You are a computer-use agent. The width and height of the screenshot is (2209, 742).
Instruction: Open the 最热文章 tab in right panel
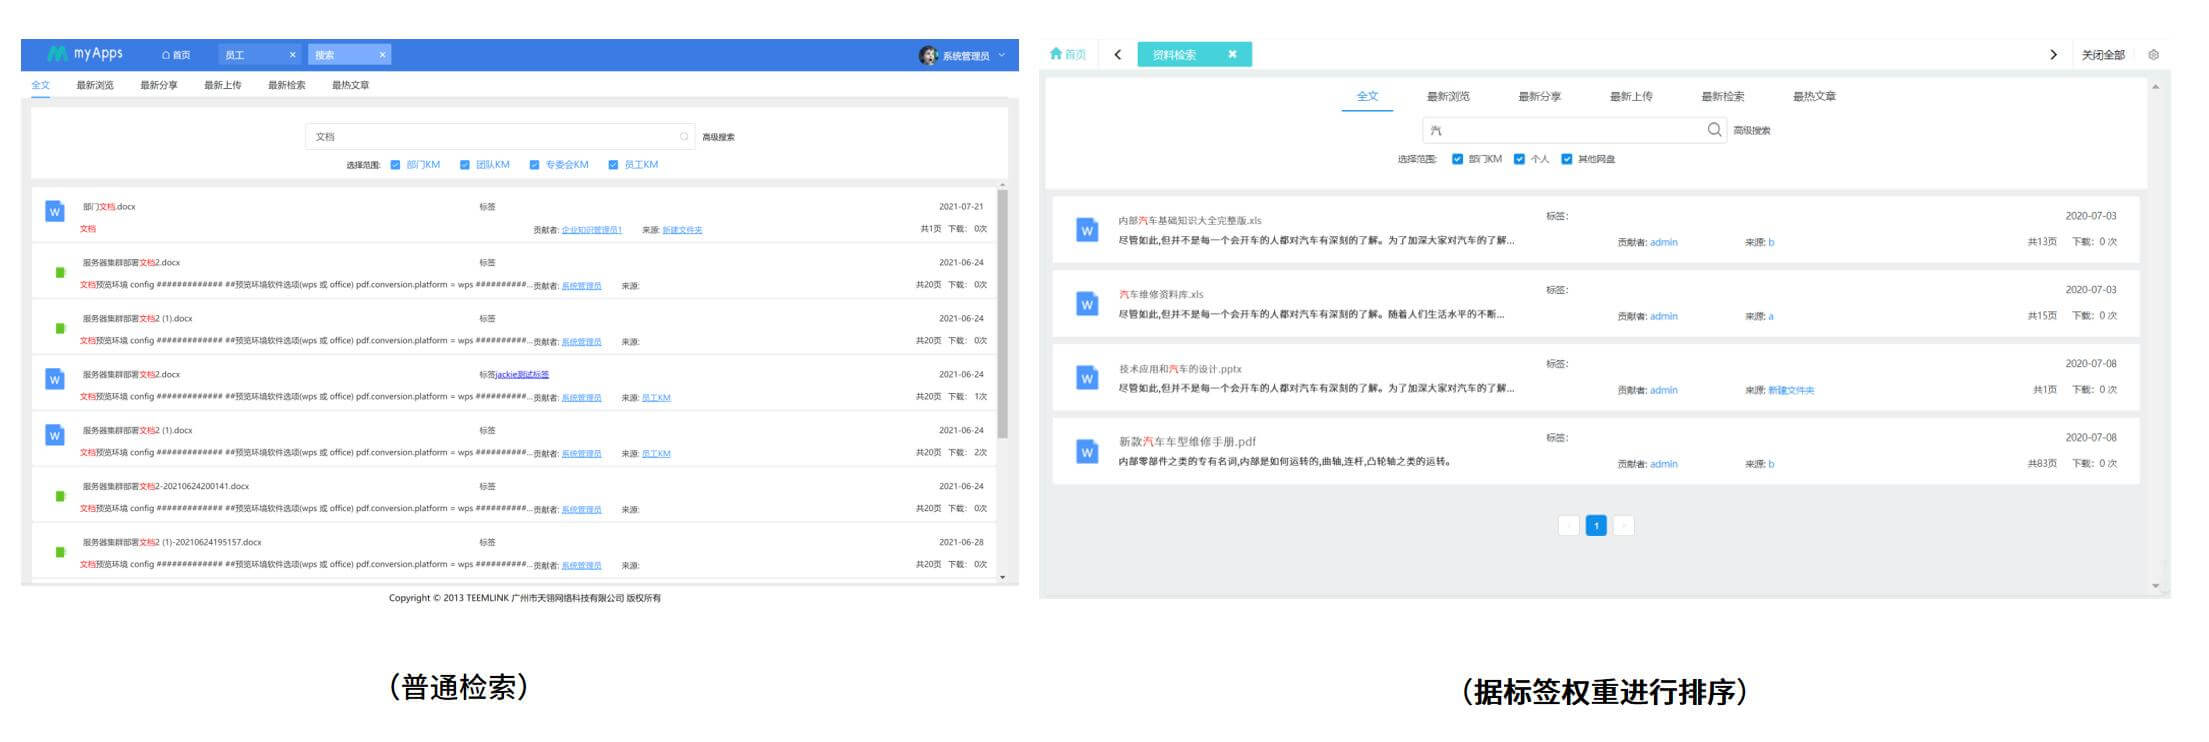click(x=1814, y=97)
